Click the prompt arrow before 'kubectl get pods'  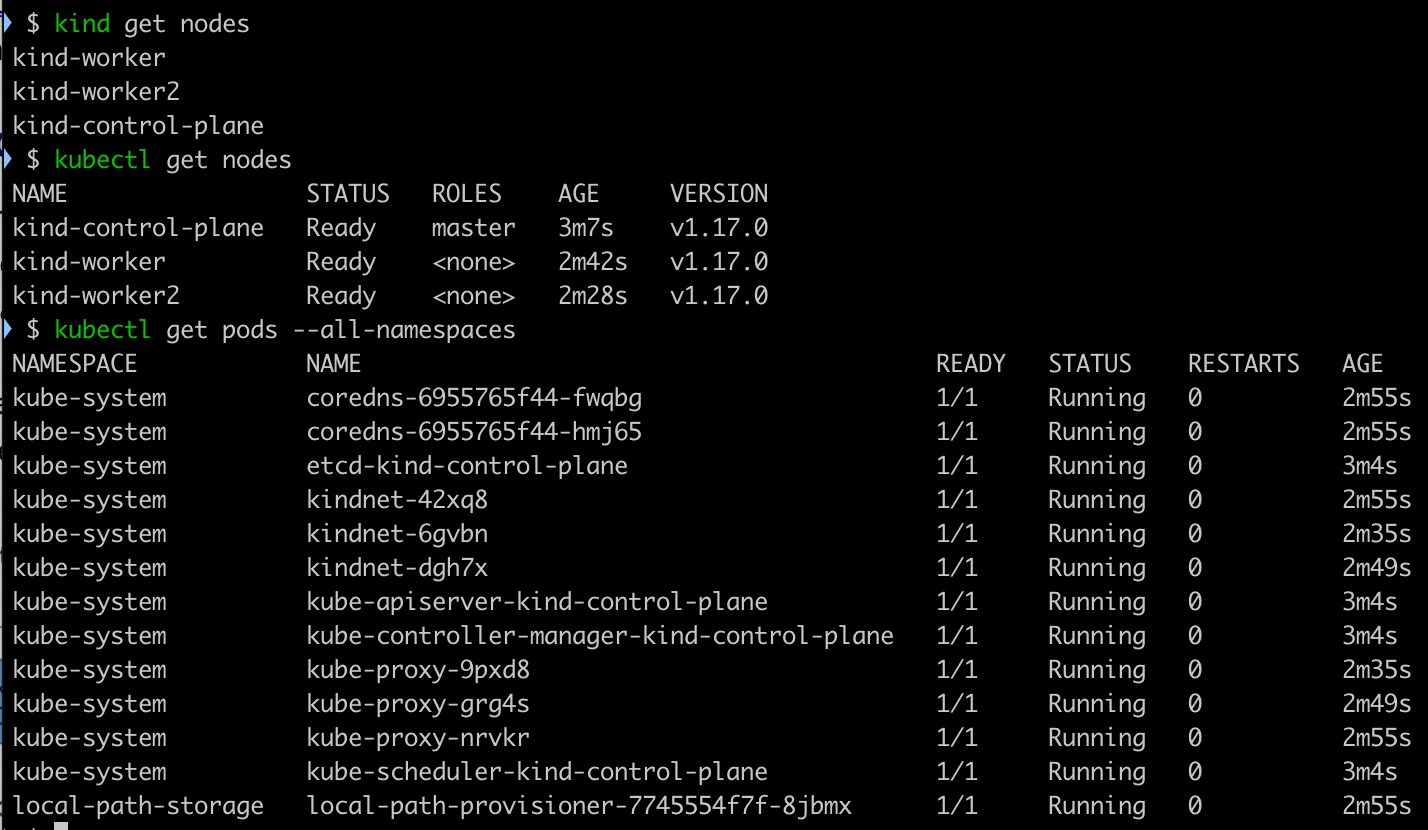coord(6,329)
